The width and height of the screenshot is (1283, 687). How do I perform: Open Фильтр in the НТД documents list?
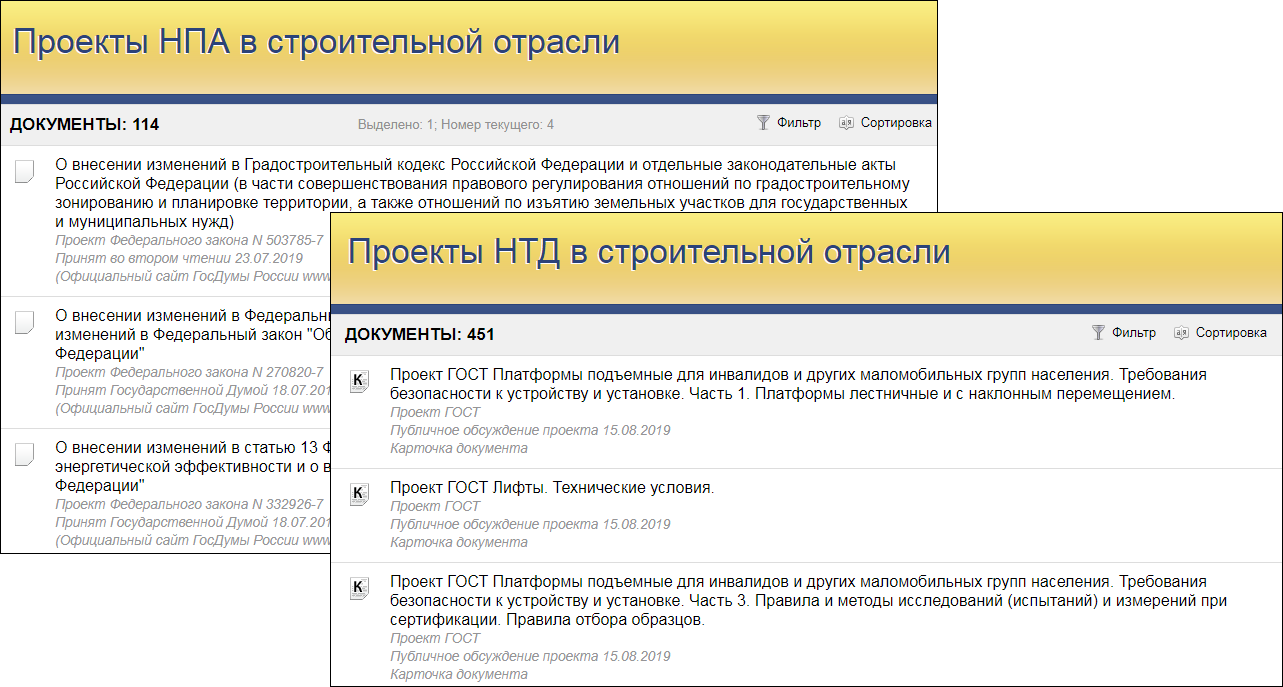coord(1134,333)
